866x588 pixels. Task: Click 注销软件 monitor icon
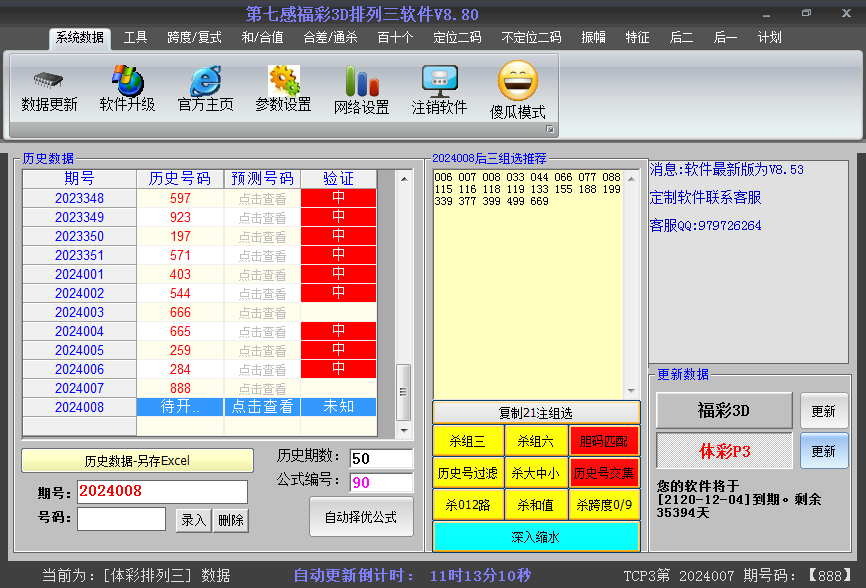point(440,81)
